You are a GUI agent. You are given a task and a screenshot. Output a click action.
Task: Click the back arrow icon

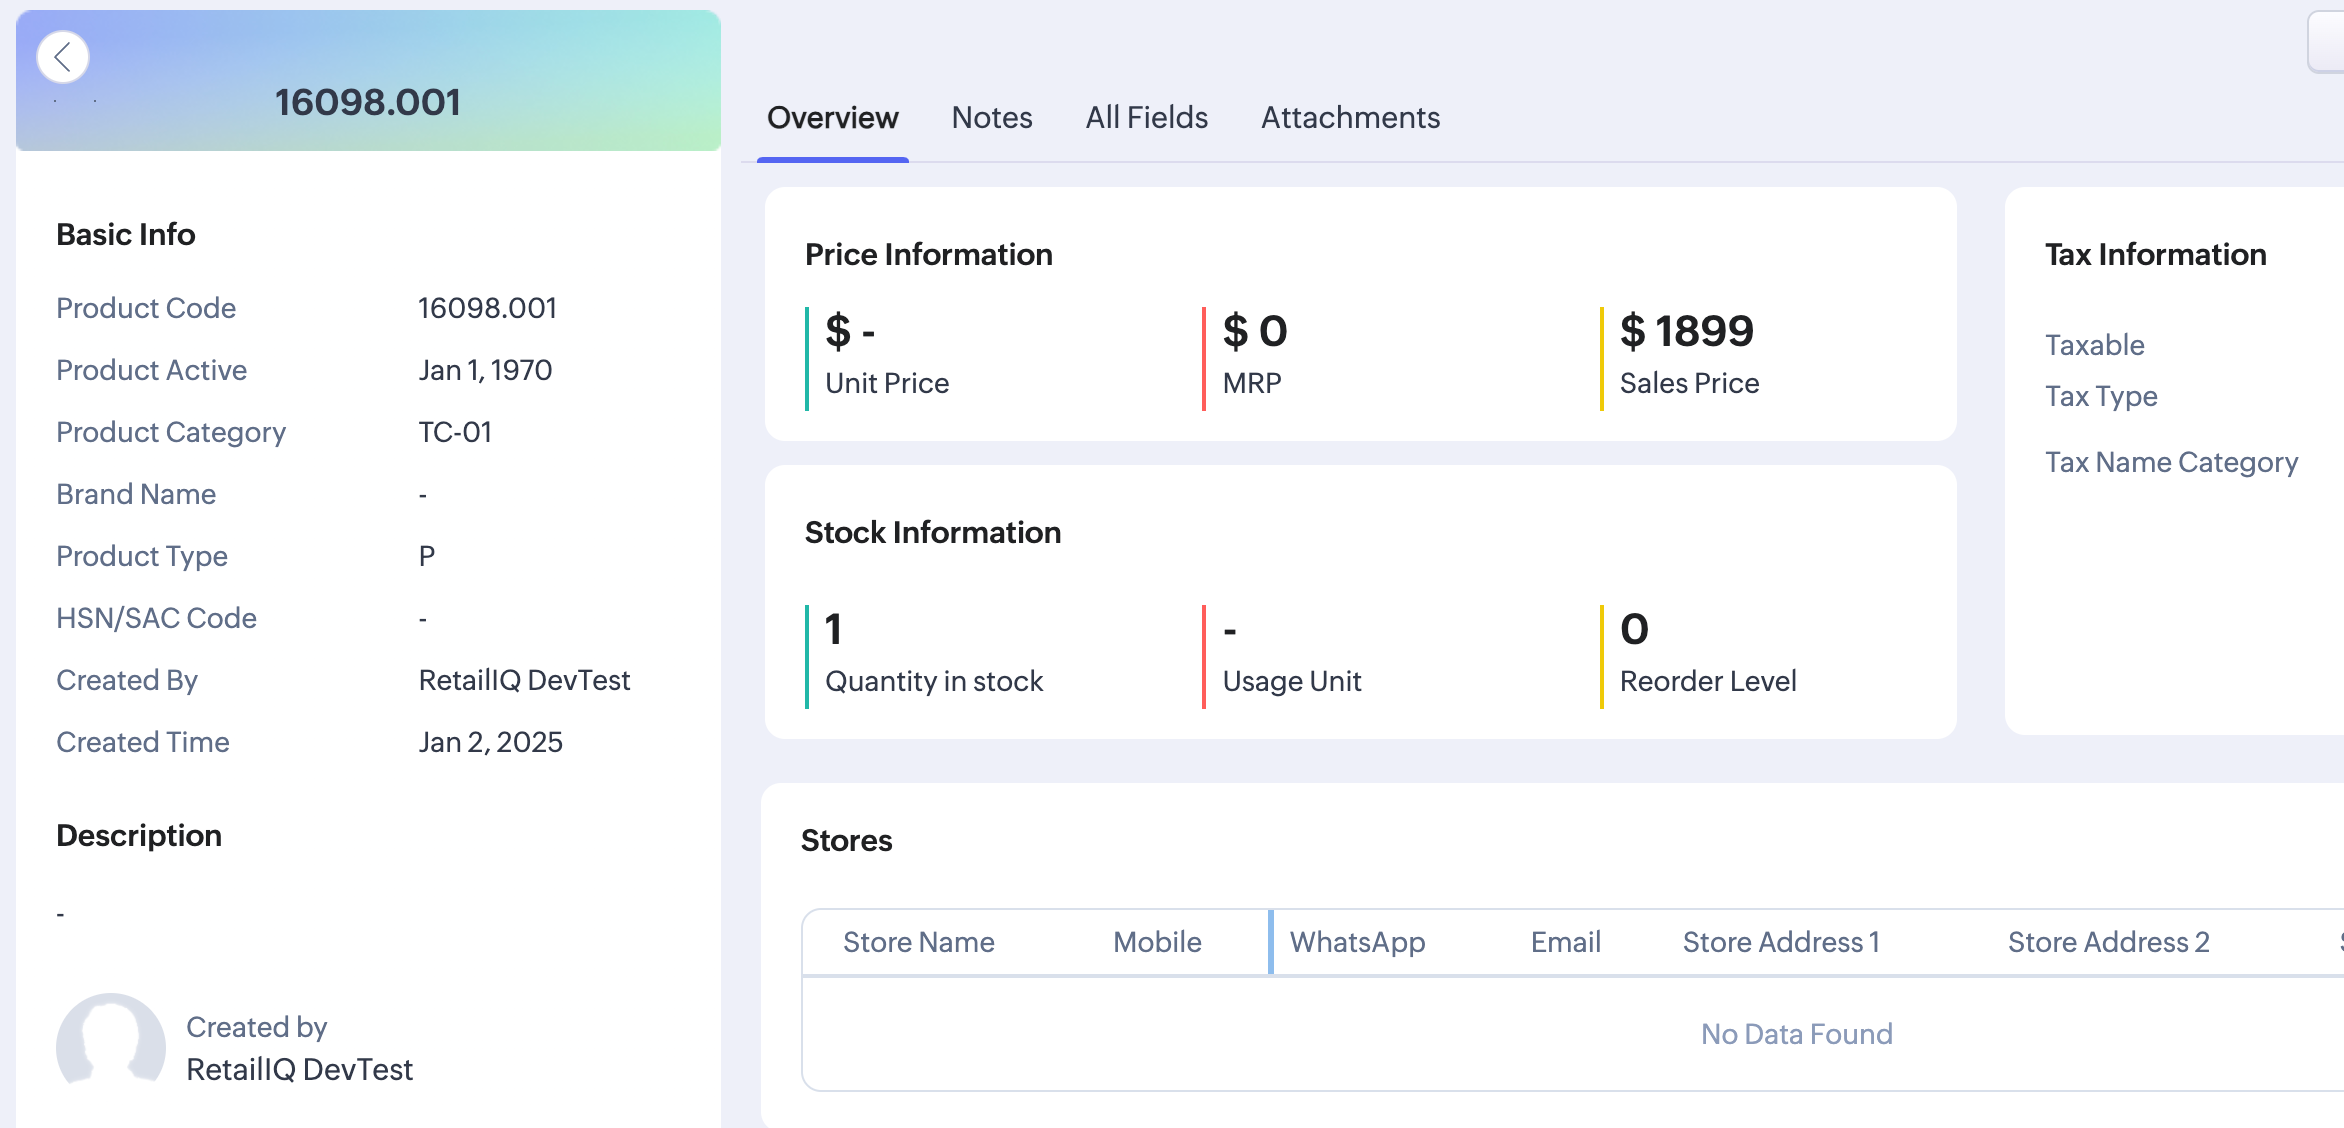coord(63,57)
